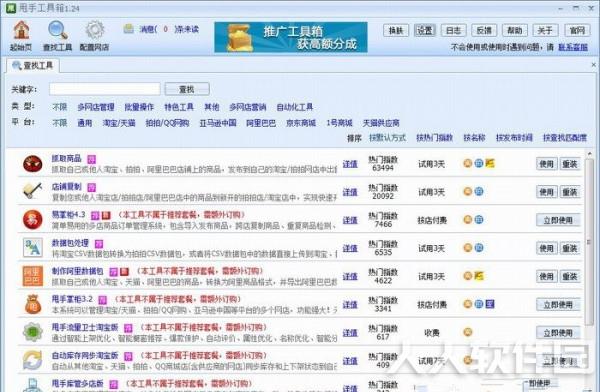Open 详情 for 甩手流量卫士淘宝版
This screenshot has height=392, width=600.
(x=350, y=333)
